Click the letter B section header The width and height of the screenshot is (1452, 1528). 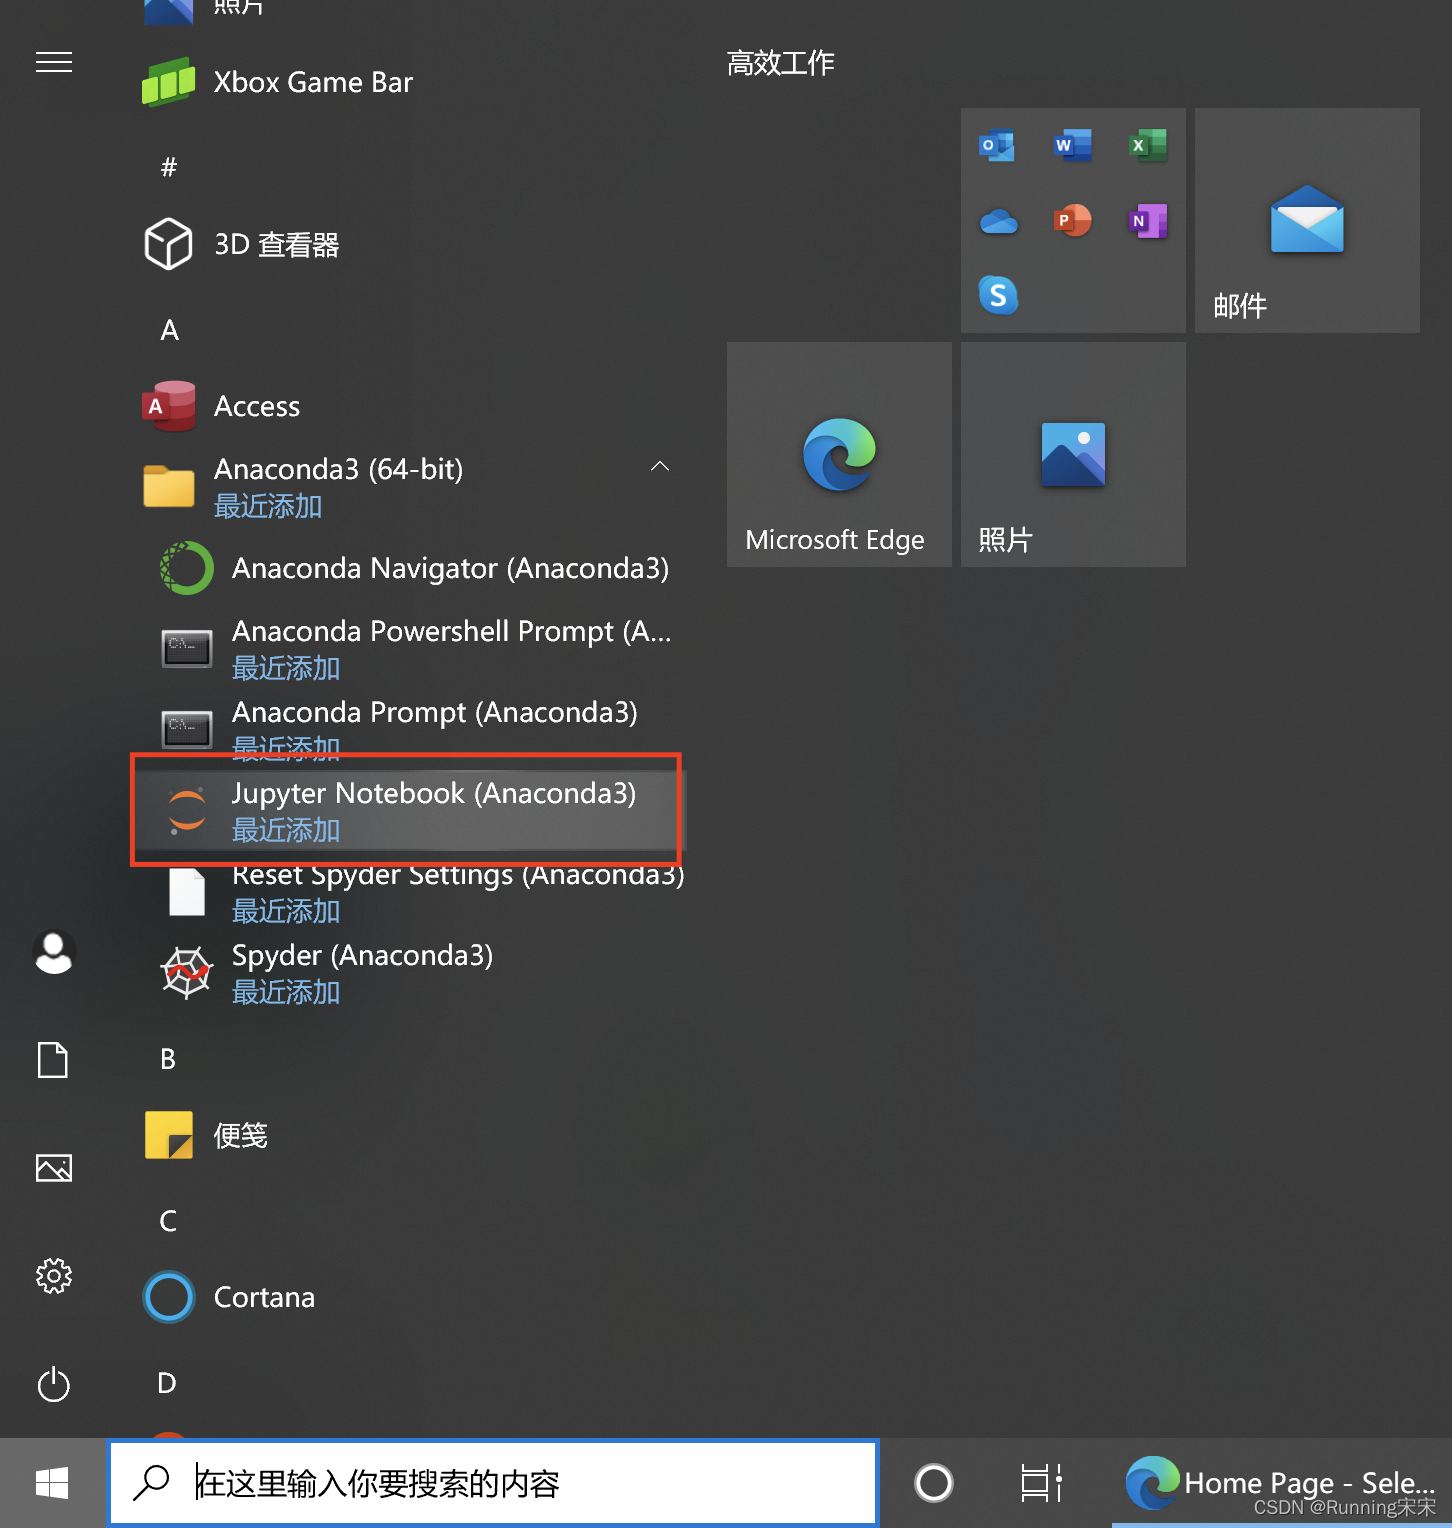coord(168,1059)
